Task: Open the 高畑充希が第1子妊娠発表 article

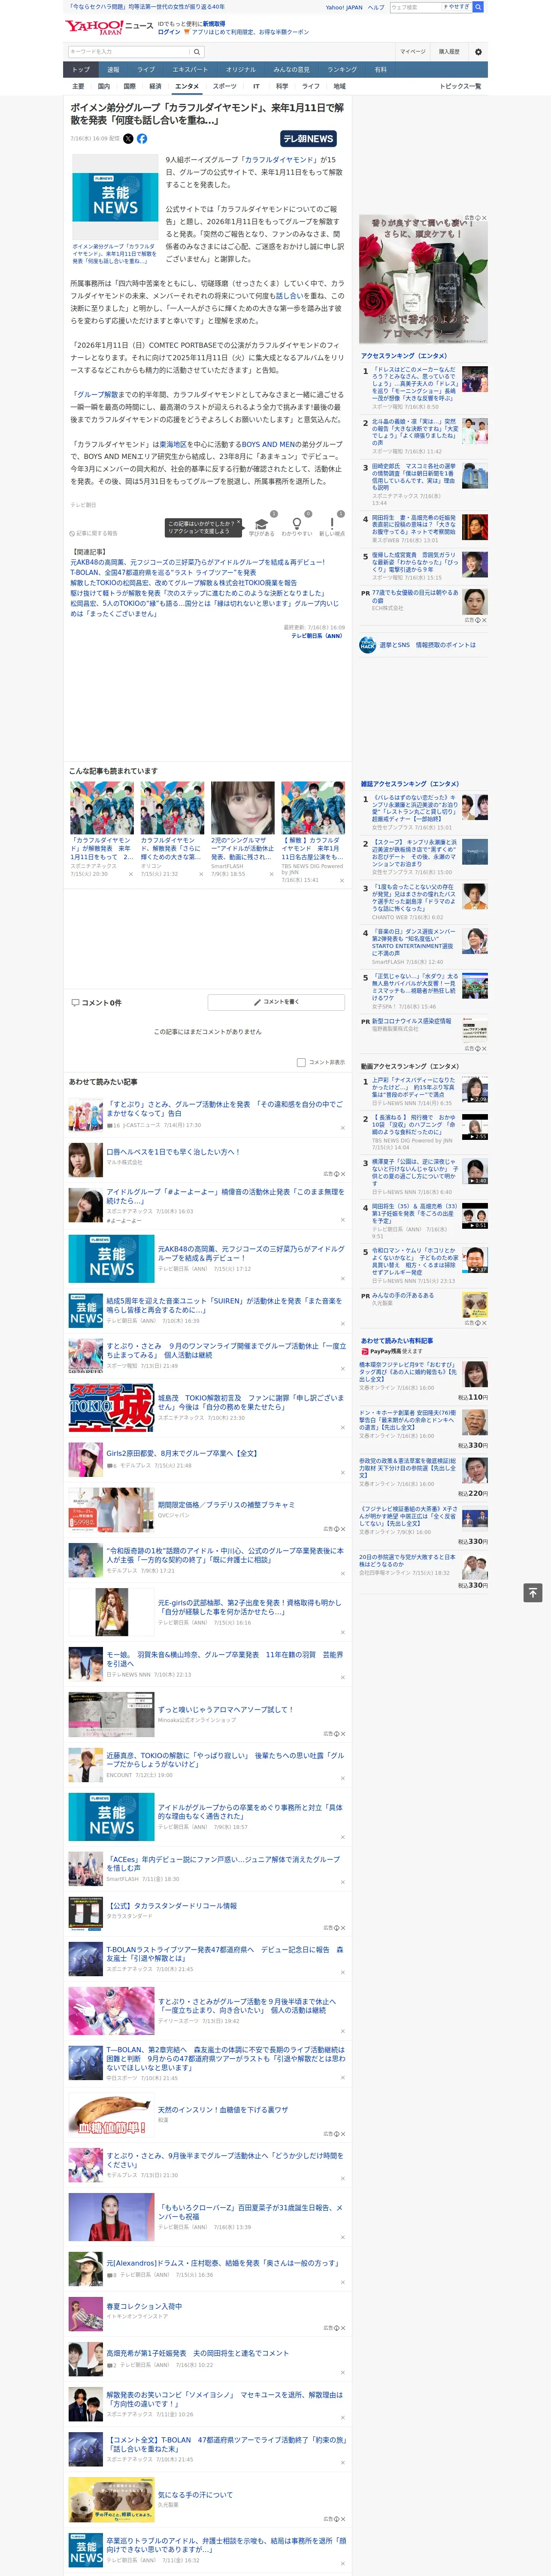Action: pos(197,2353)
